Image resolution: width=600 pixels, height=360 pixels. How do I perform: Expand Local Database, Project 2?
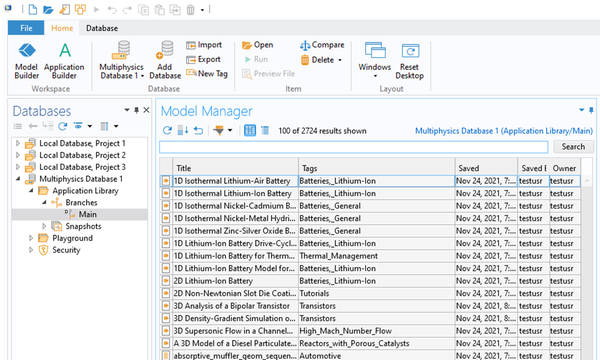(x=18, y=155)
